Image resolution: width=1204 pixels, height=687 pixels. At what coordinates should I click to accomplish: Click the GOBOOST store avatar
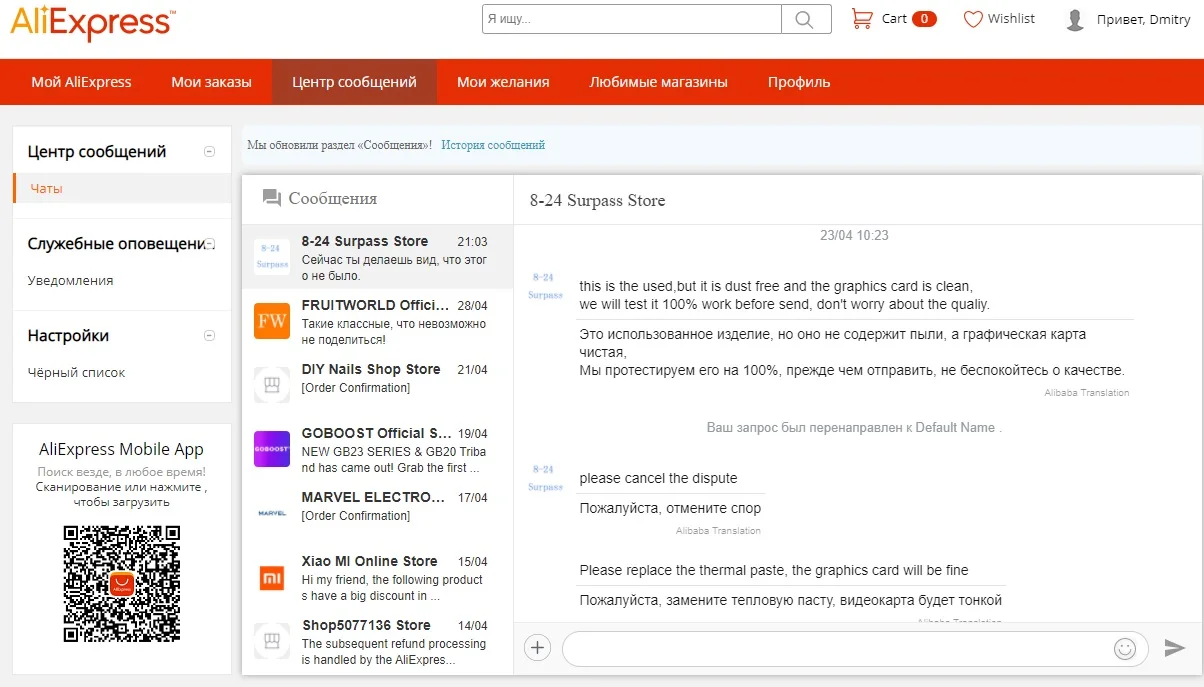[x=272, y=449]
